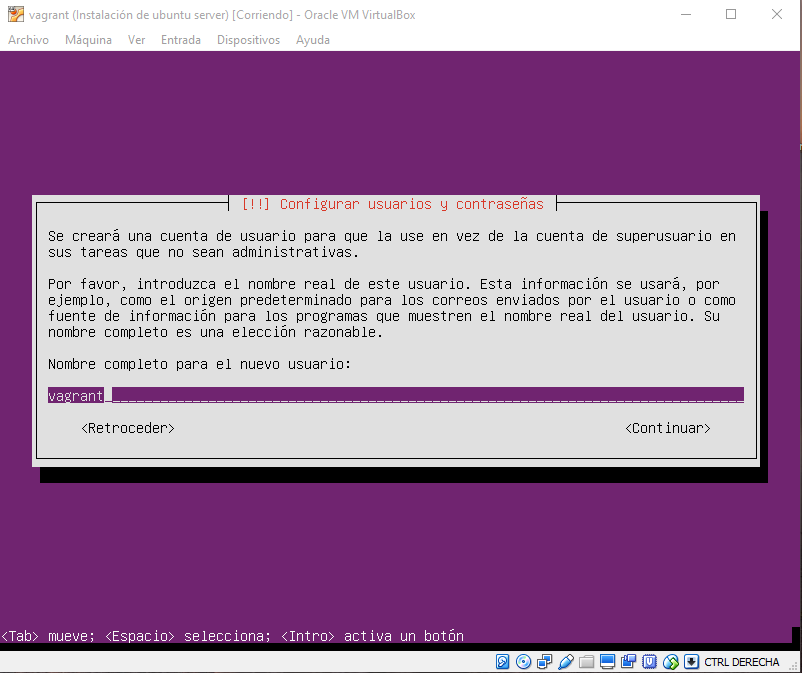Minimize the VirtualBox window
This screenshot has width=802, height=673.
coord(686,14)
